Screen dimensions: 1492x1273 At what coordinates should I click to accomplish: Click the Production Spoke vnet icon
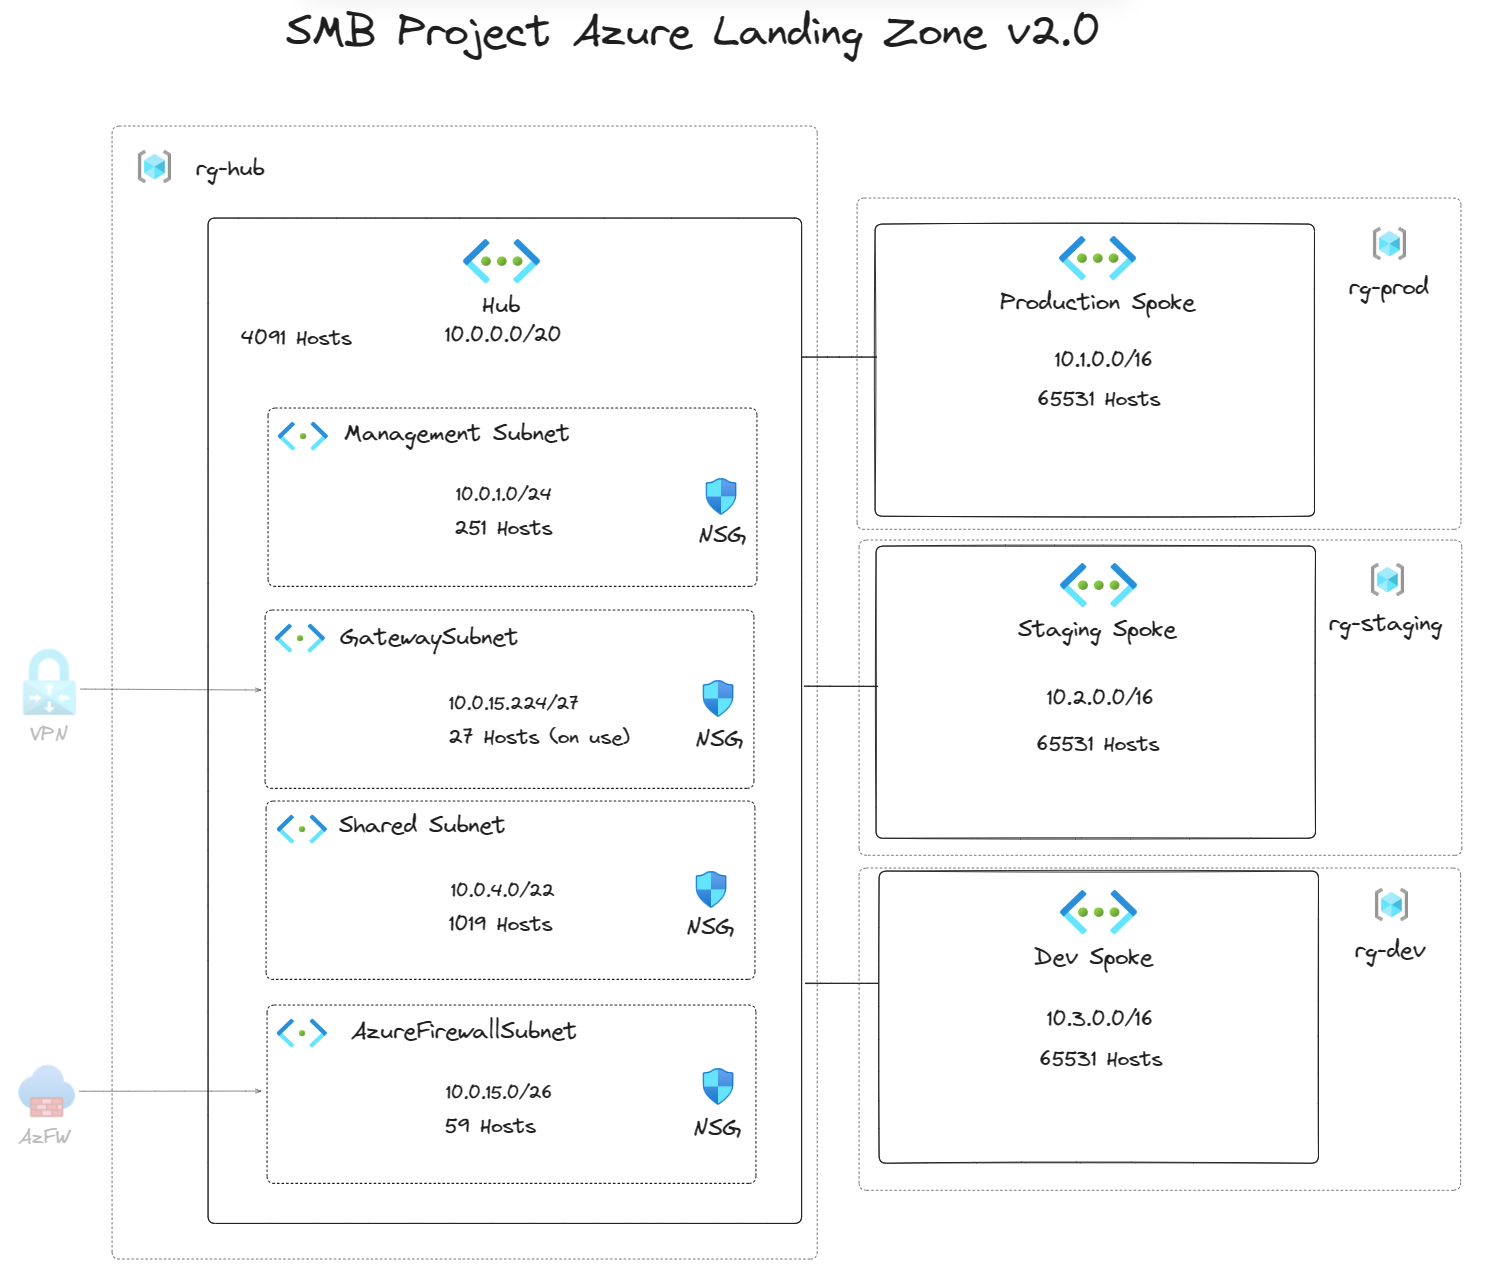click(1097, 258)
